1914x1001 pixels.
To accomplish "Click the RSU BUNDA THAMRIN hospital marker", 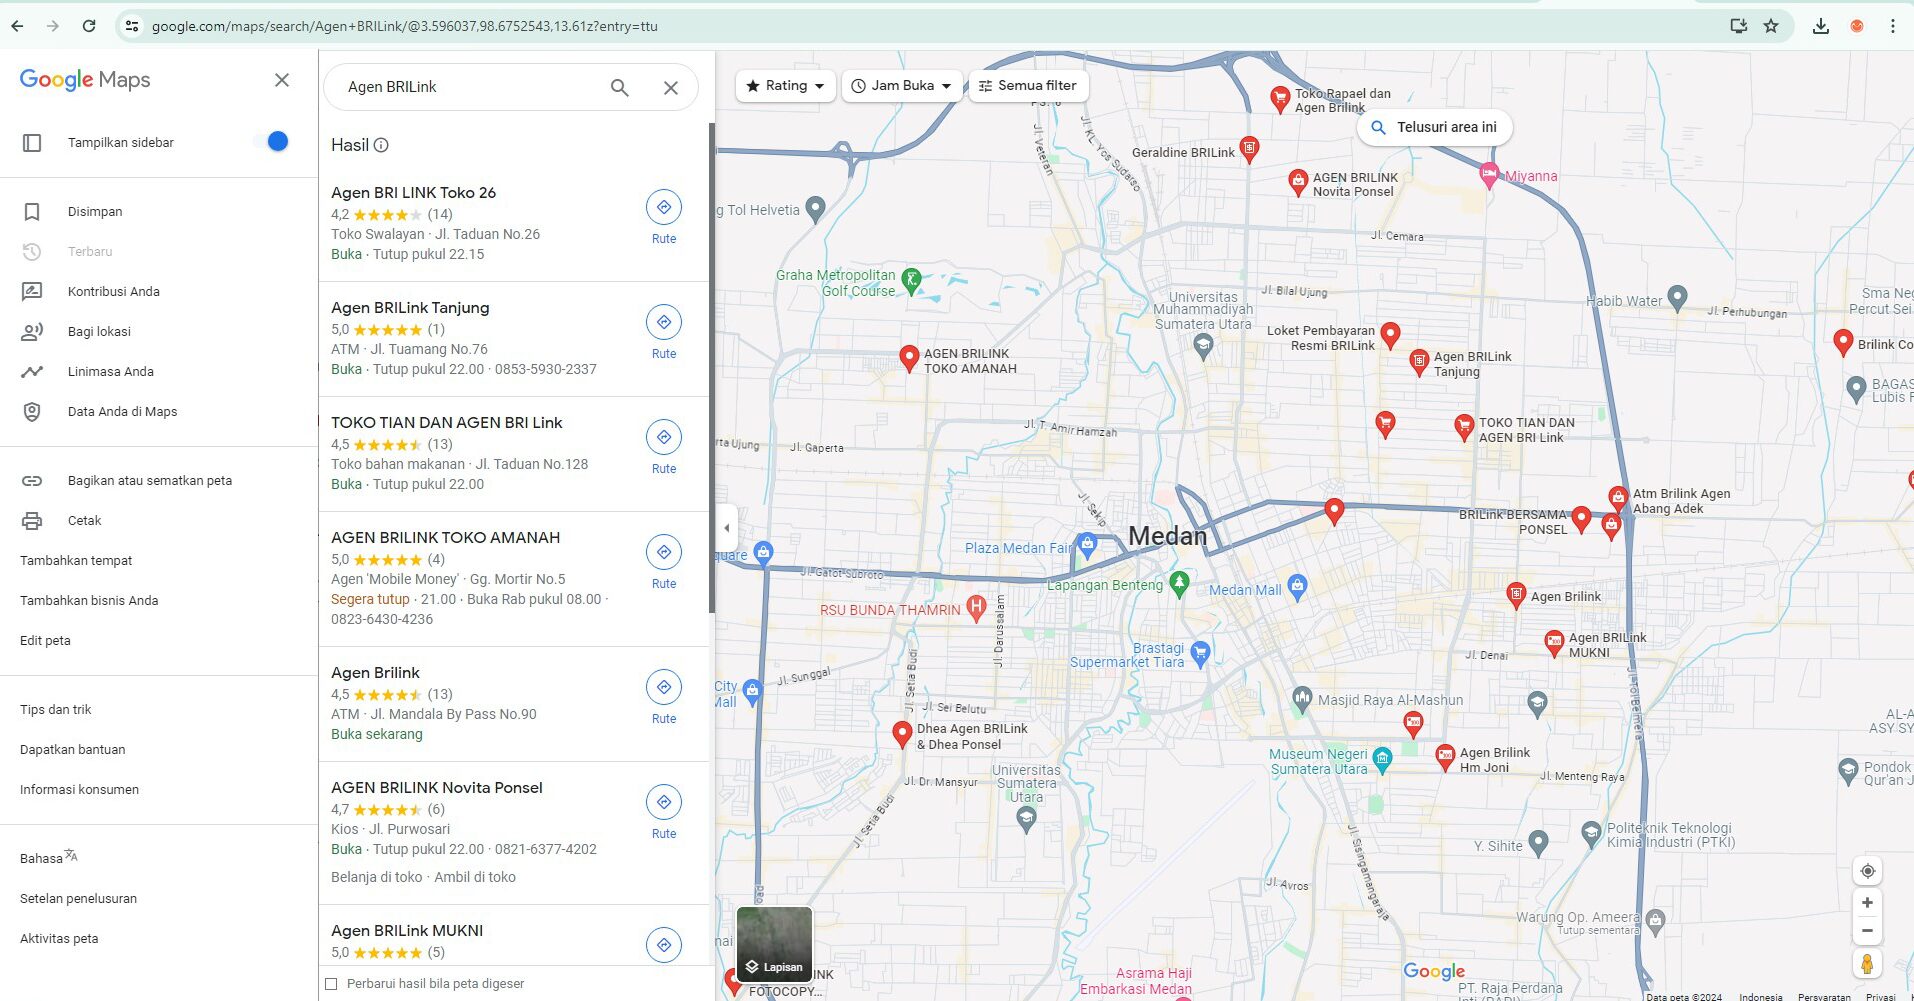I will (977, 608).
